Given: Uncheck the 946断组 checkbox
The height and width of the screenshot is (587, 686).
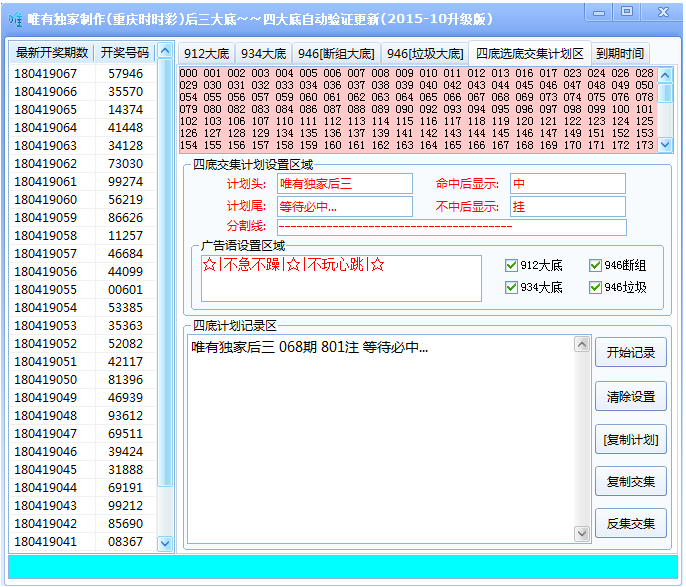Looking at the screenshot, I should 596,265.
